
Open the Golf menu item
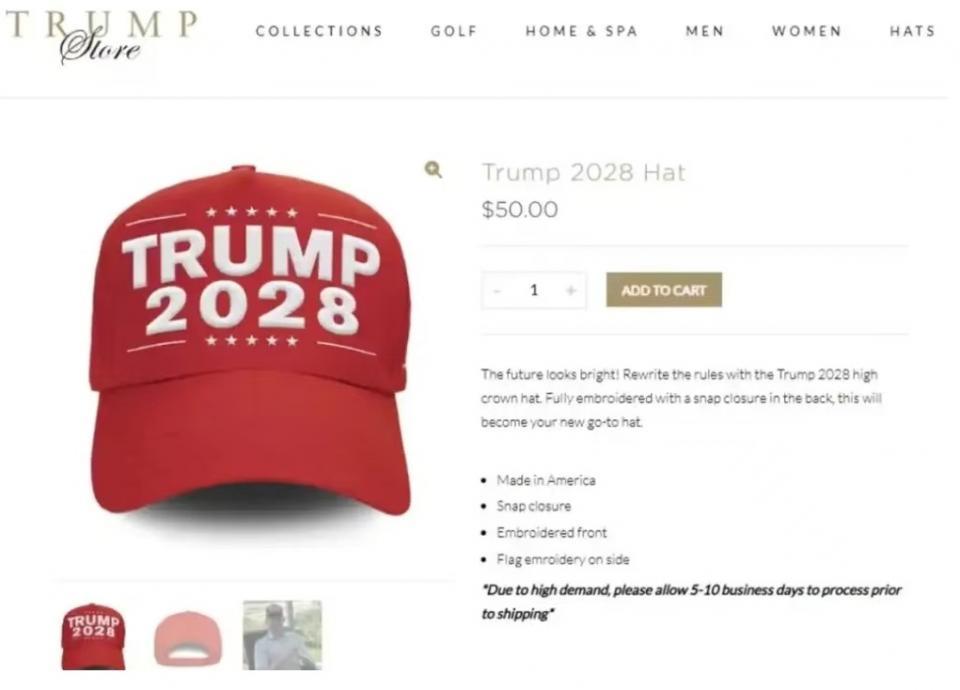coord(454,31)
